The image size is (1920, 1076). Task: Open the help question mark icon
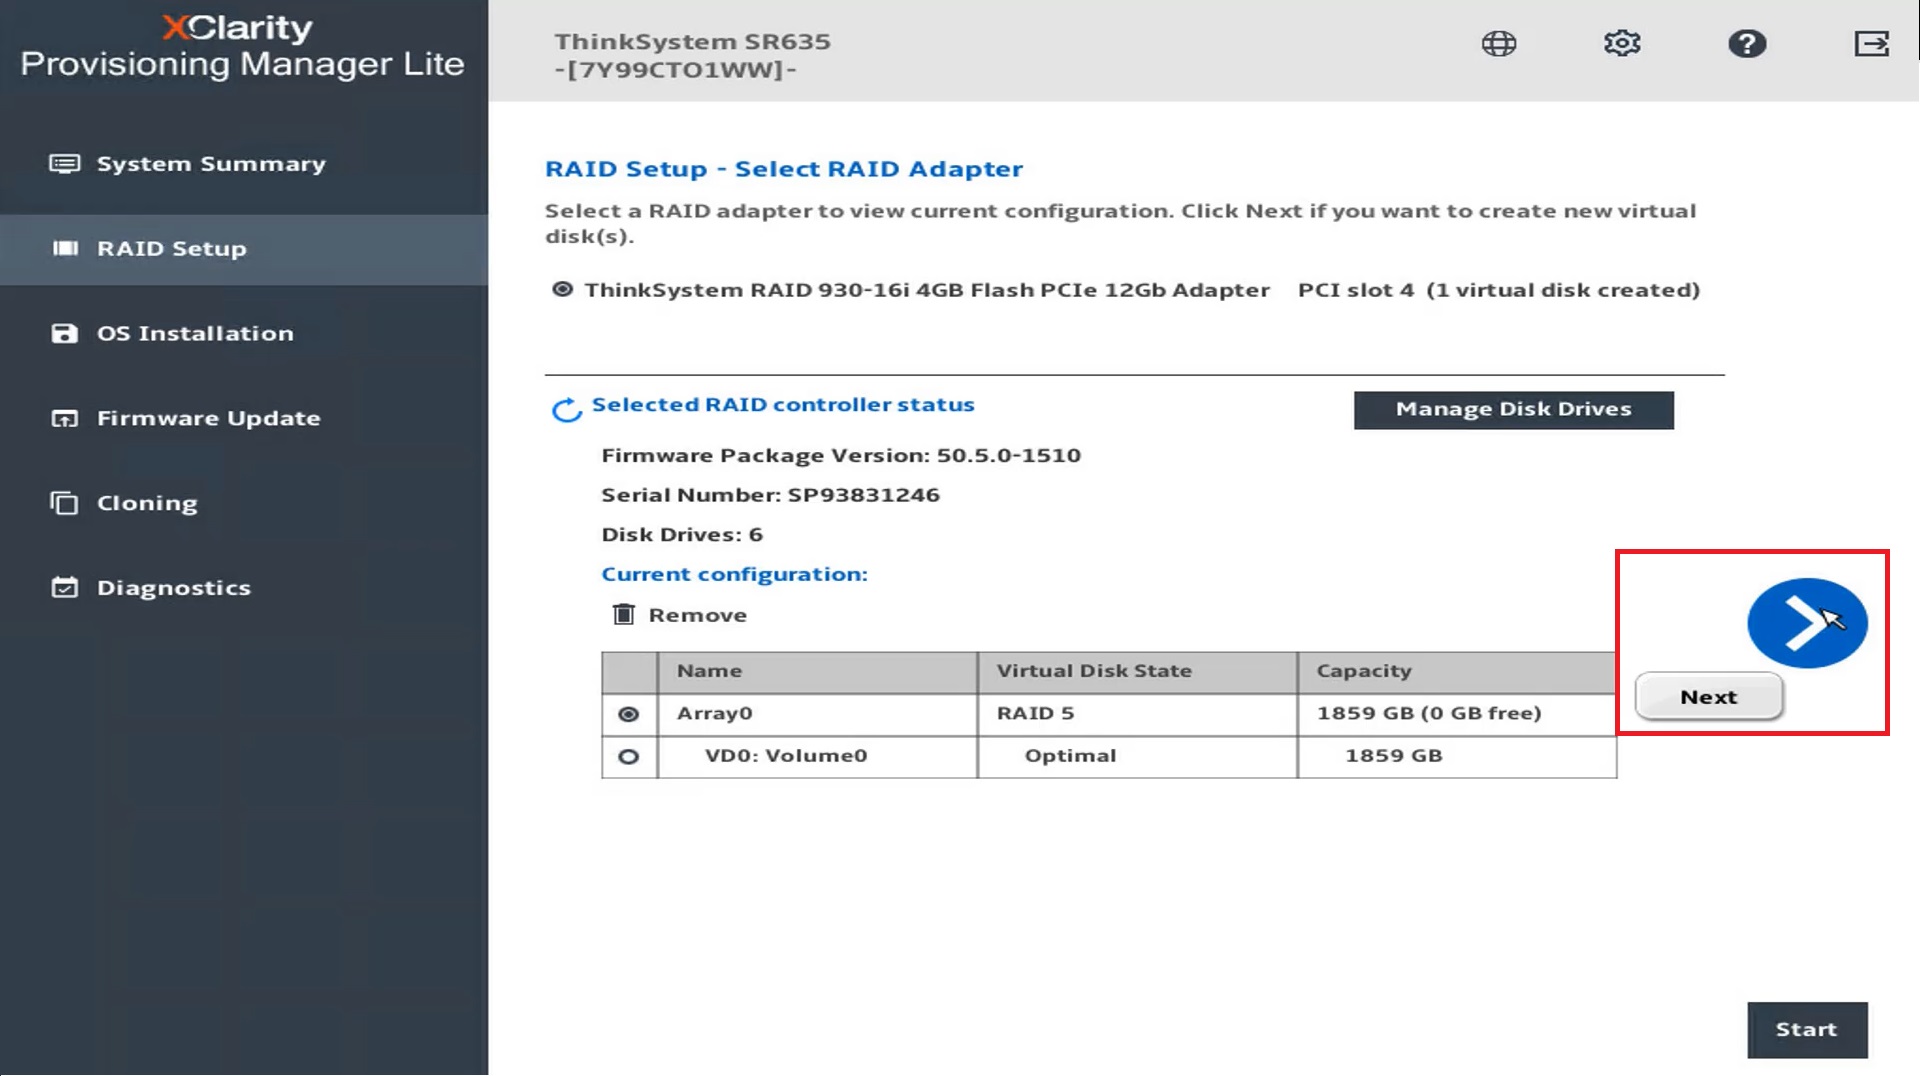click(1747, 44)
